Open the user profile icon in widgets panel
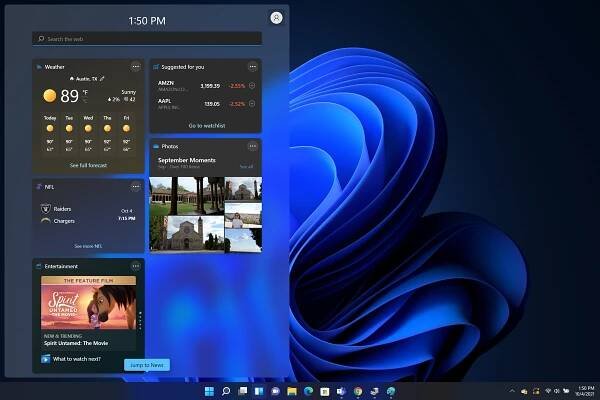The image size is (600, 400). tap(276, 18)
